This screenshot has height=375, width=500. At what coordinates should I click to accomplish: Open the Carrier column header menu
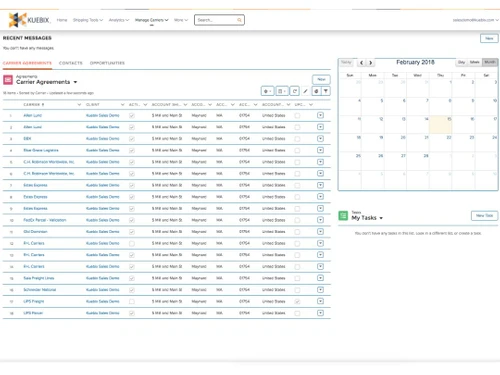click(79, 105)
